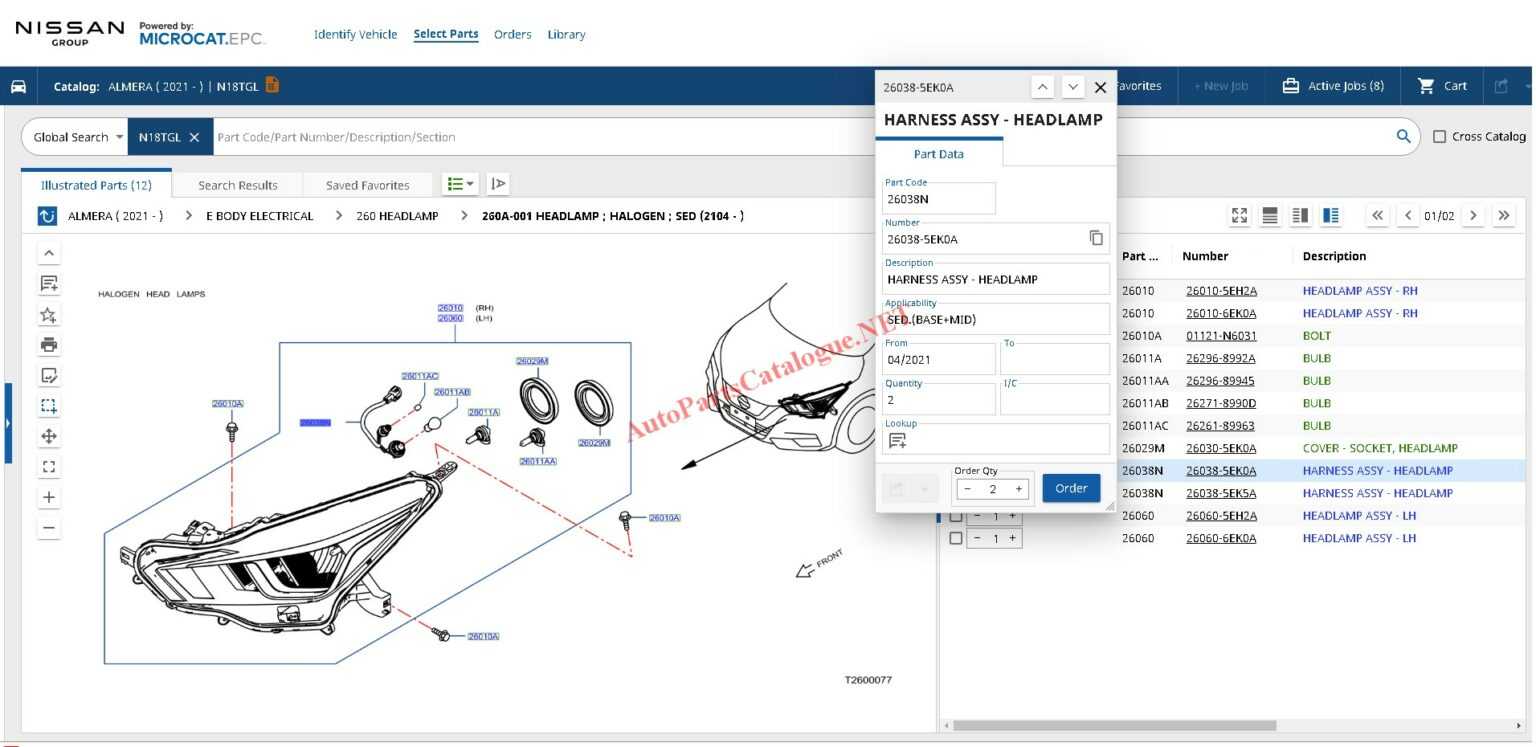
Task: Decrease Order Qty in popup with minus
Action: pos(967,489)
